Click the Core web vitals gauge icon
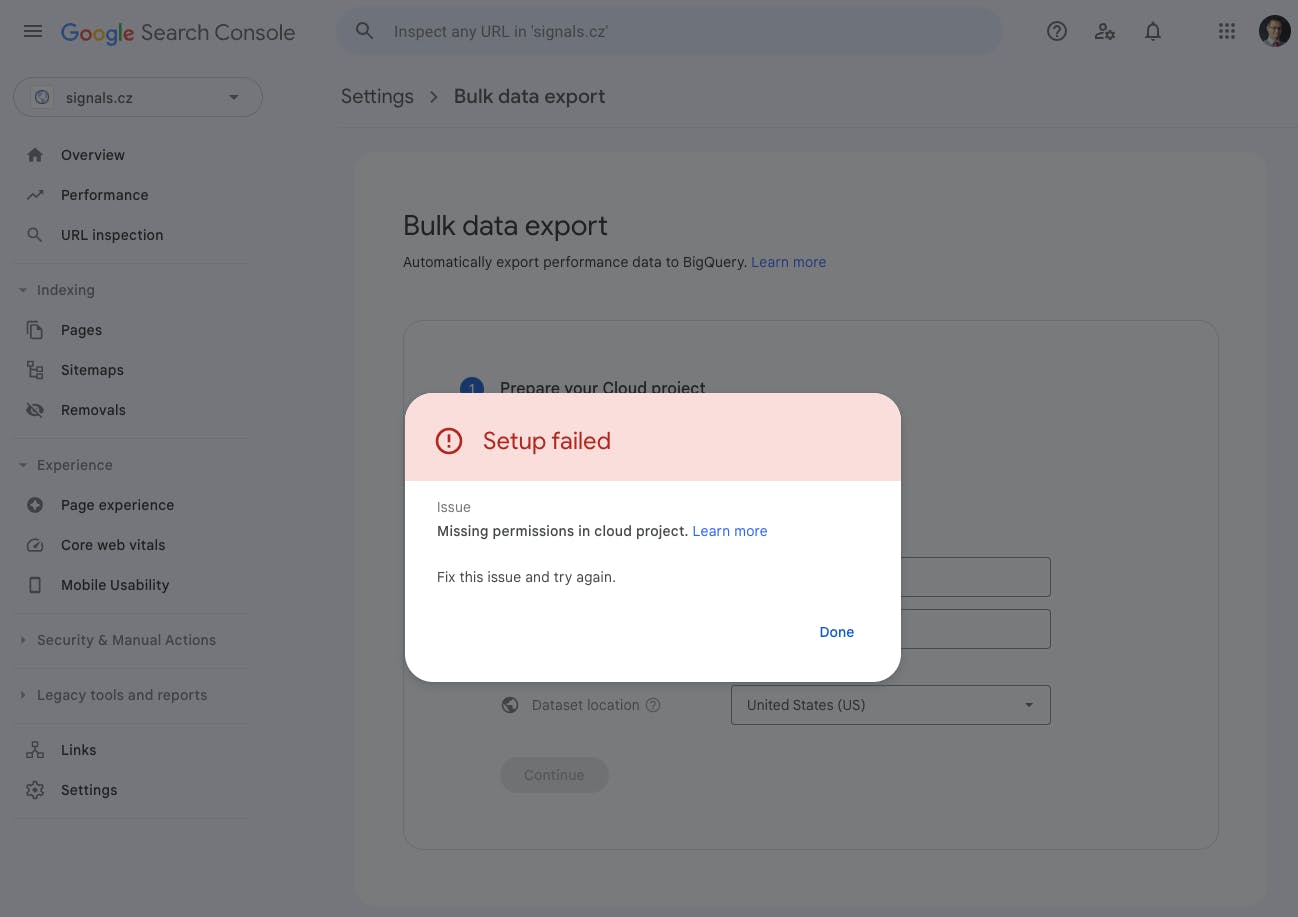Screen dimensions: 1298x917 [x=35, y=545]
